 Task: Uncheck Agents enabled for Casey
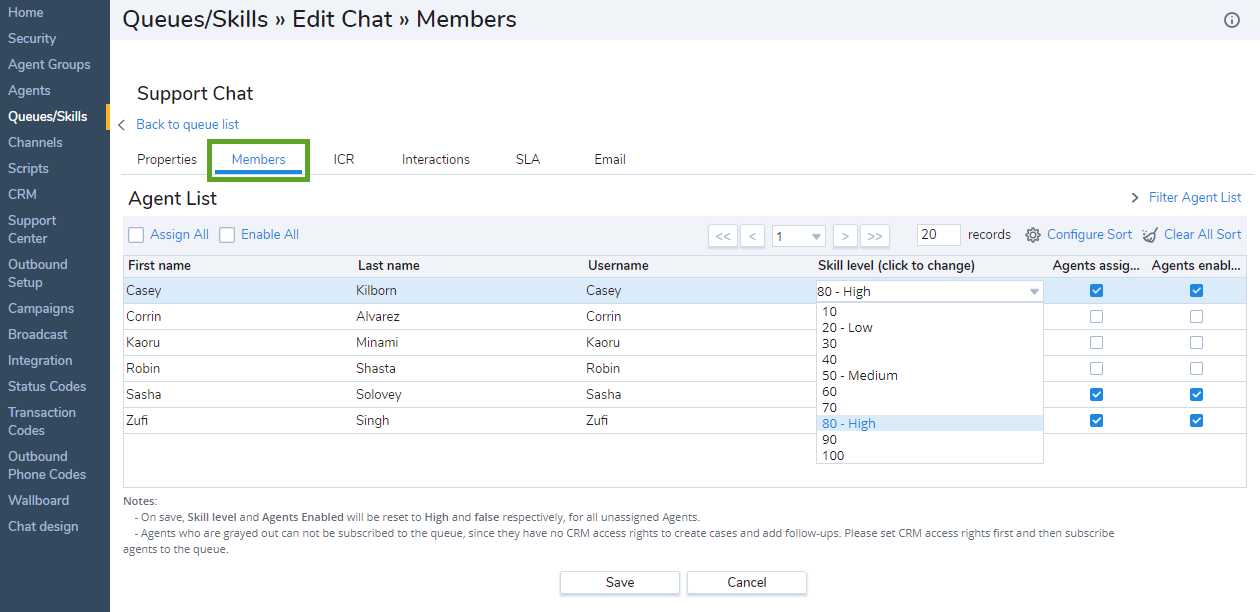[1196, 291]
